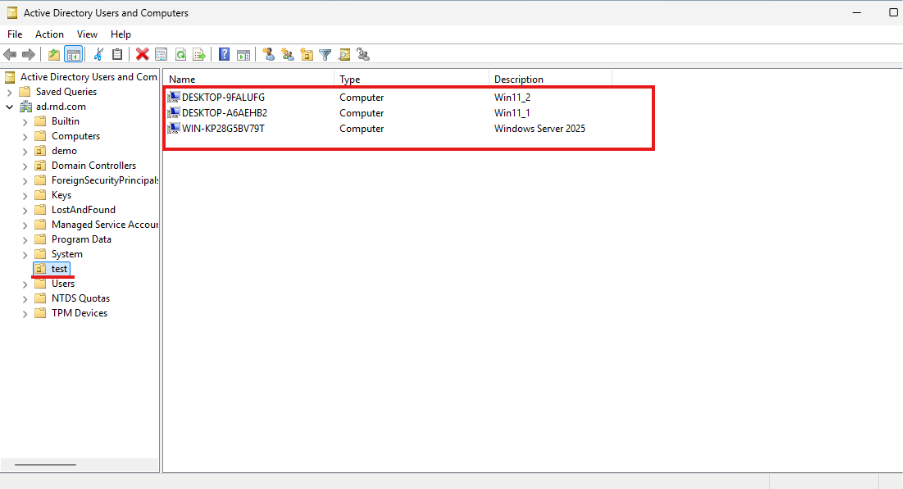Viewport: 903px width, 489px height.
Task: Collapse the ad.md.com domain node
Action: [x=10, y=106]
